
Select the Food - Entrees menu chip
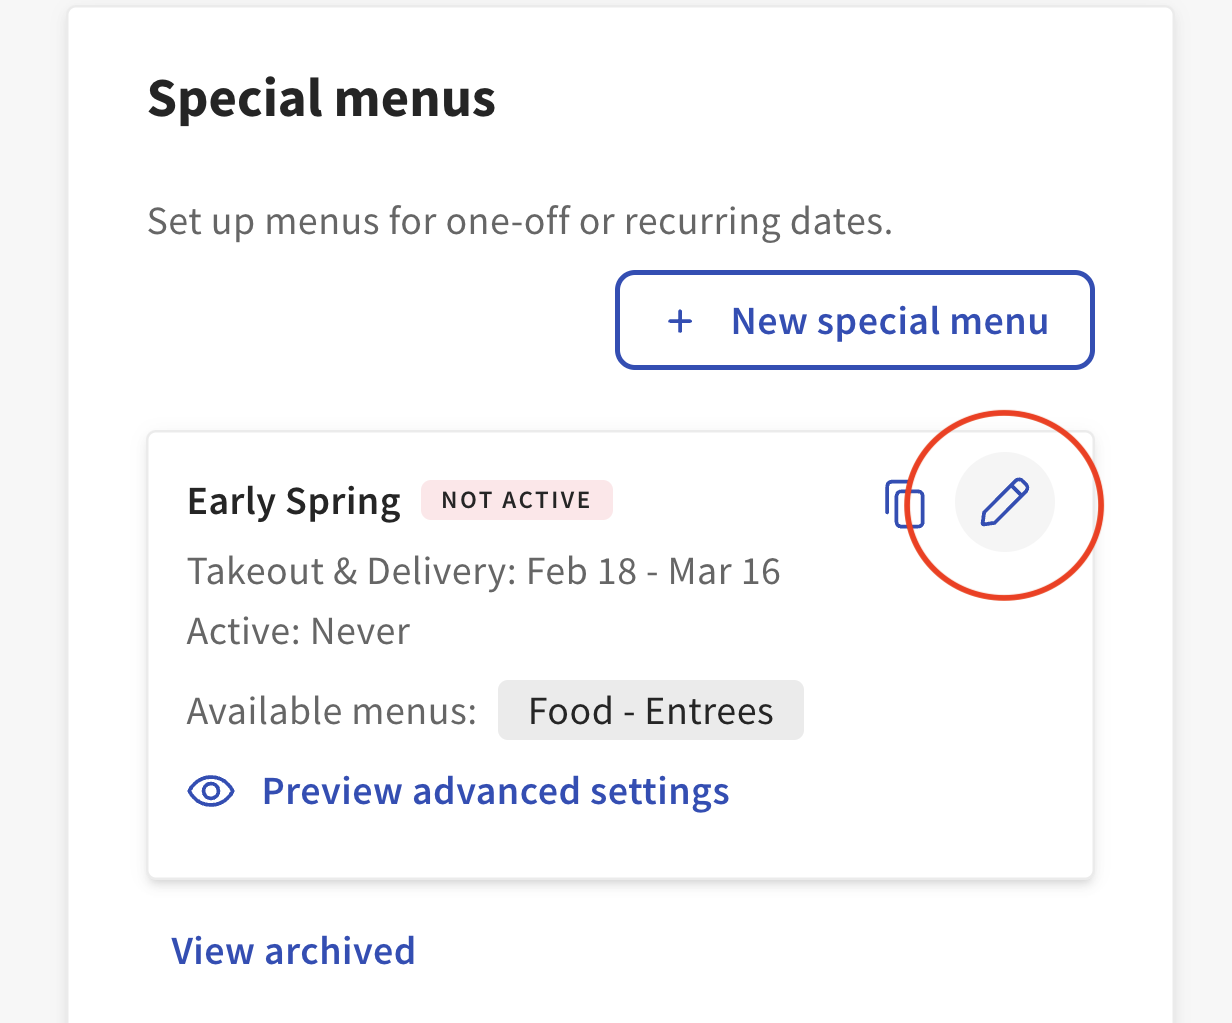point(650,710)
